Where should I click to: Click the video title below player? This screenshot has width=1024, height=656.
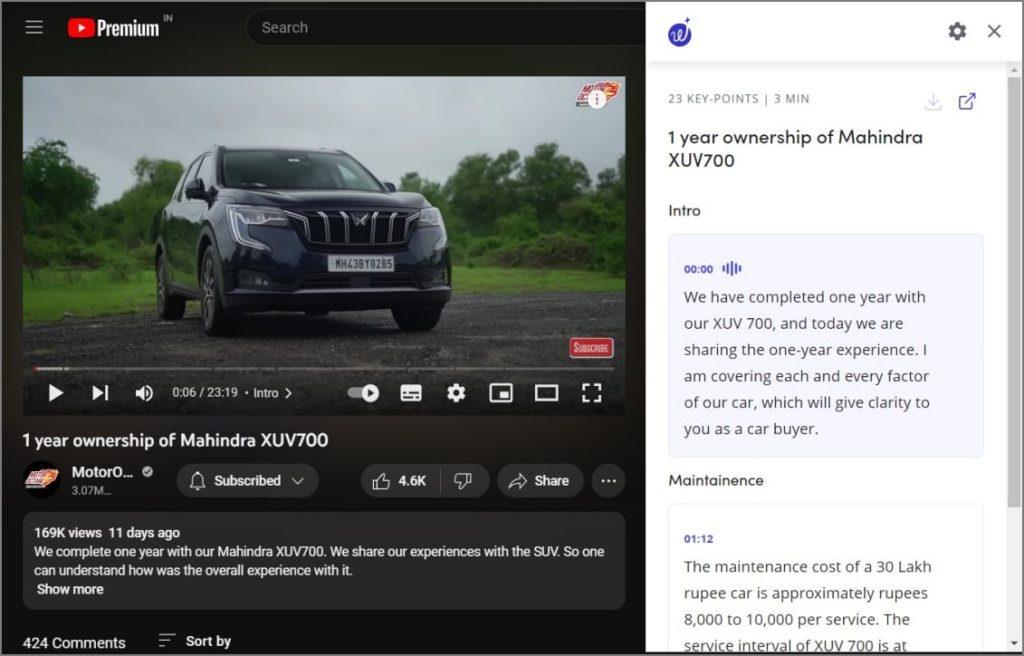(175, 440)
